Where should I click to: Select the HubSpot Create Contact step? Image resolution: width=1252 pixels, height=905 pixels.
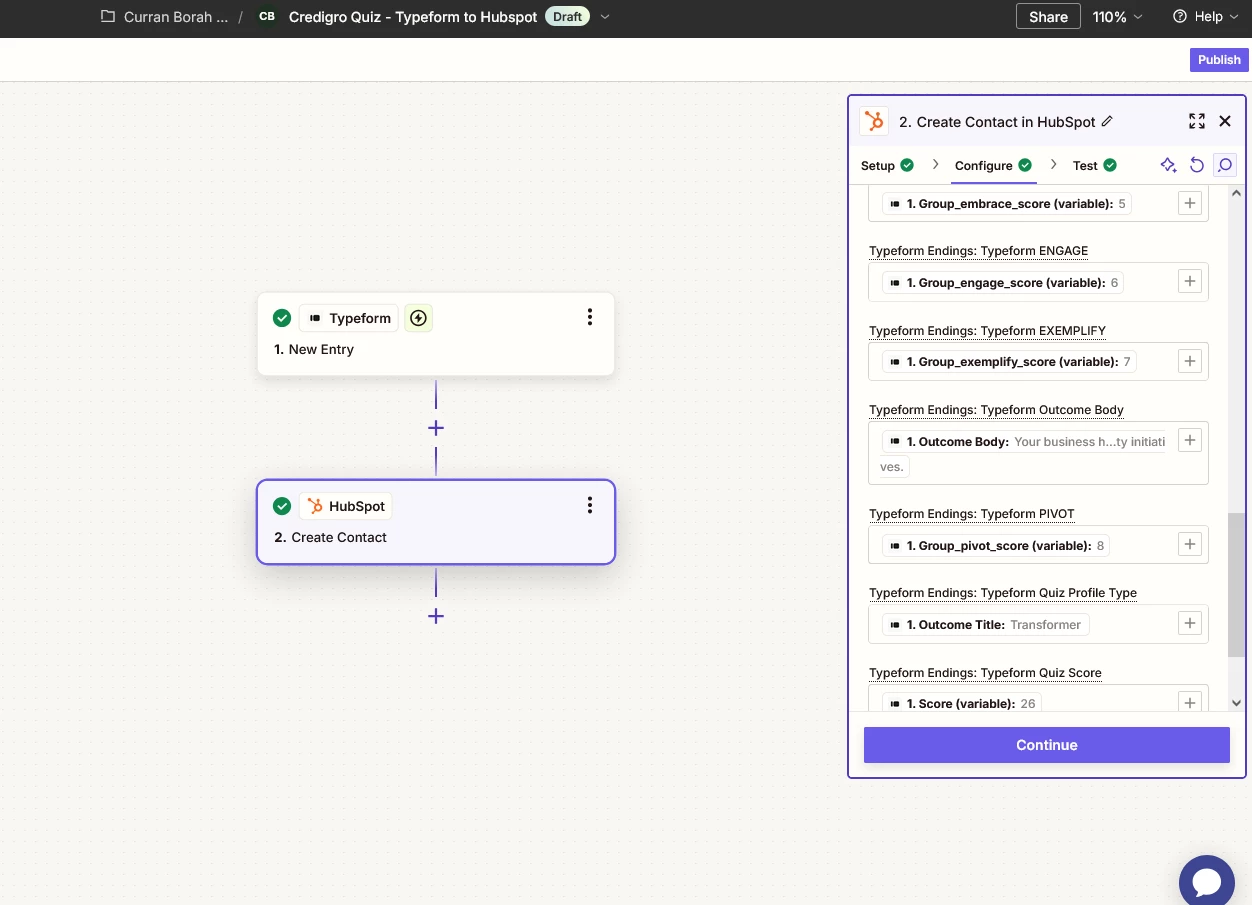point(436,522)
